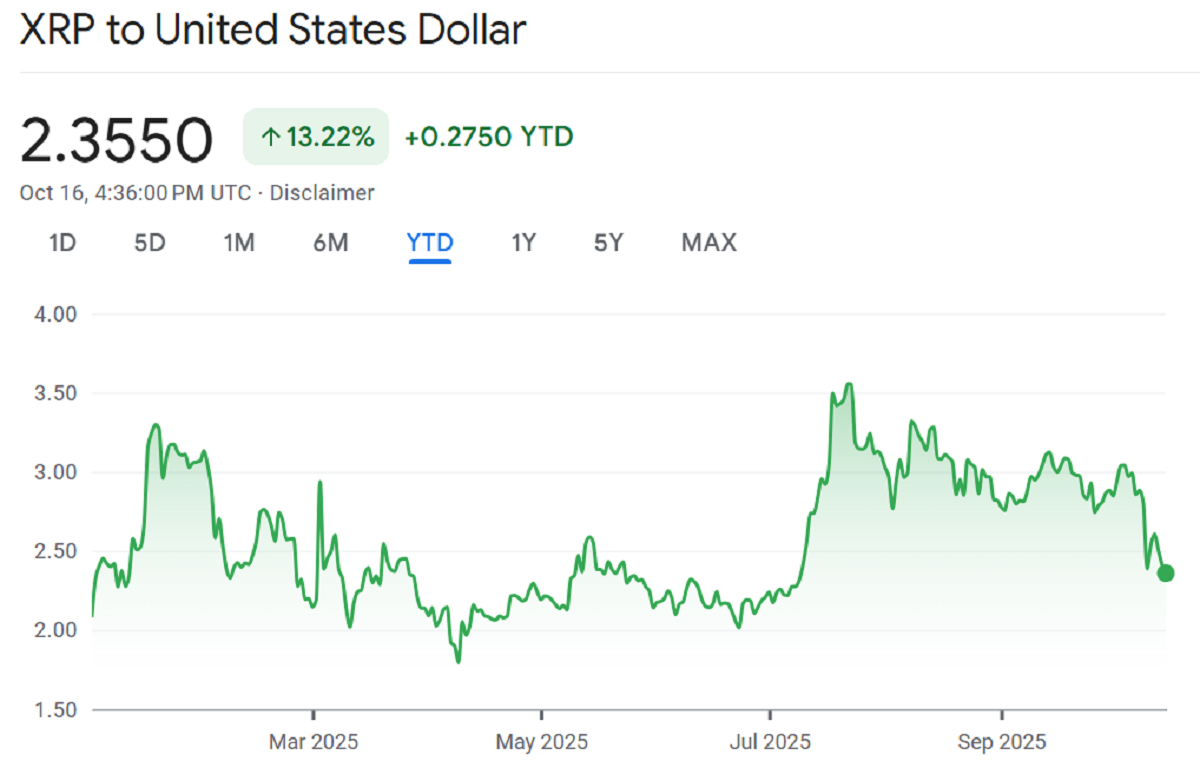Open the 6M chart view
This screenshot has height=768, width=1200.
(x=330, y=242)
